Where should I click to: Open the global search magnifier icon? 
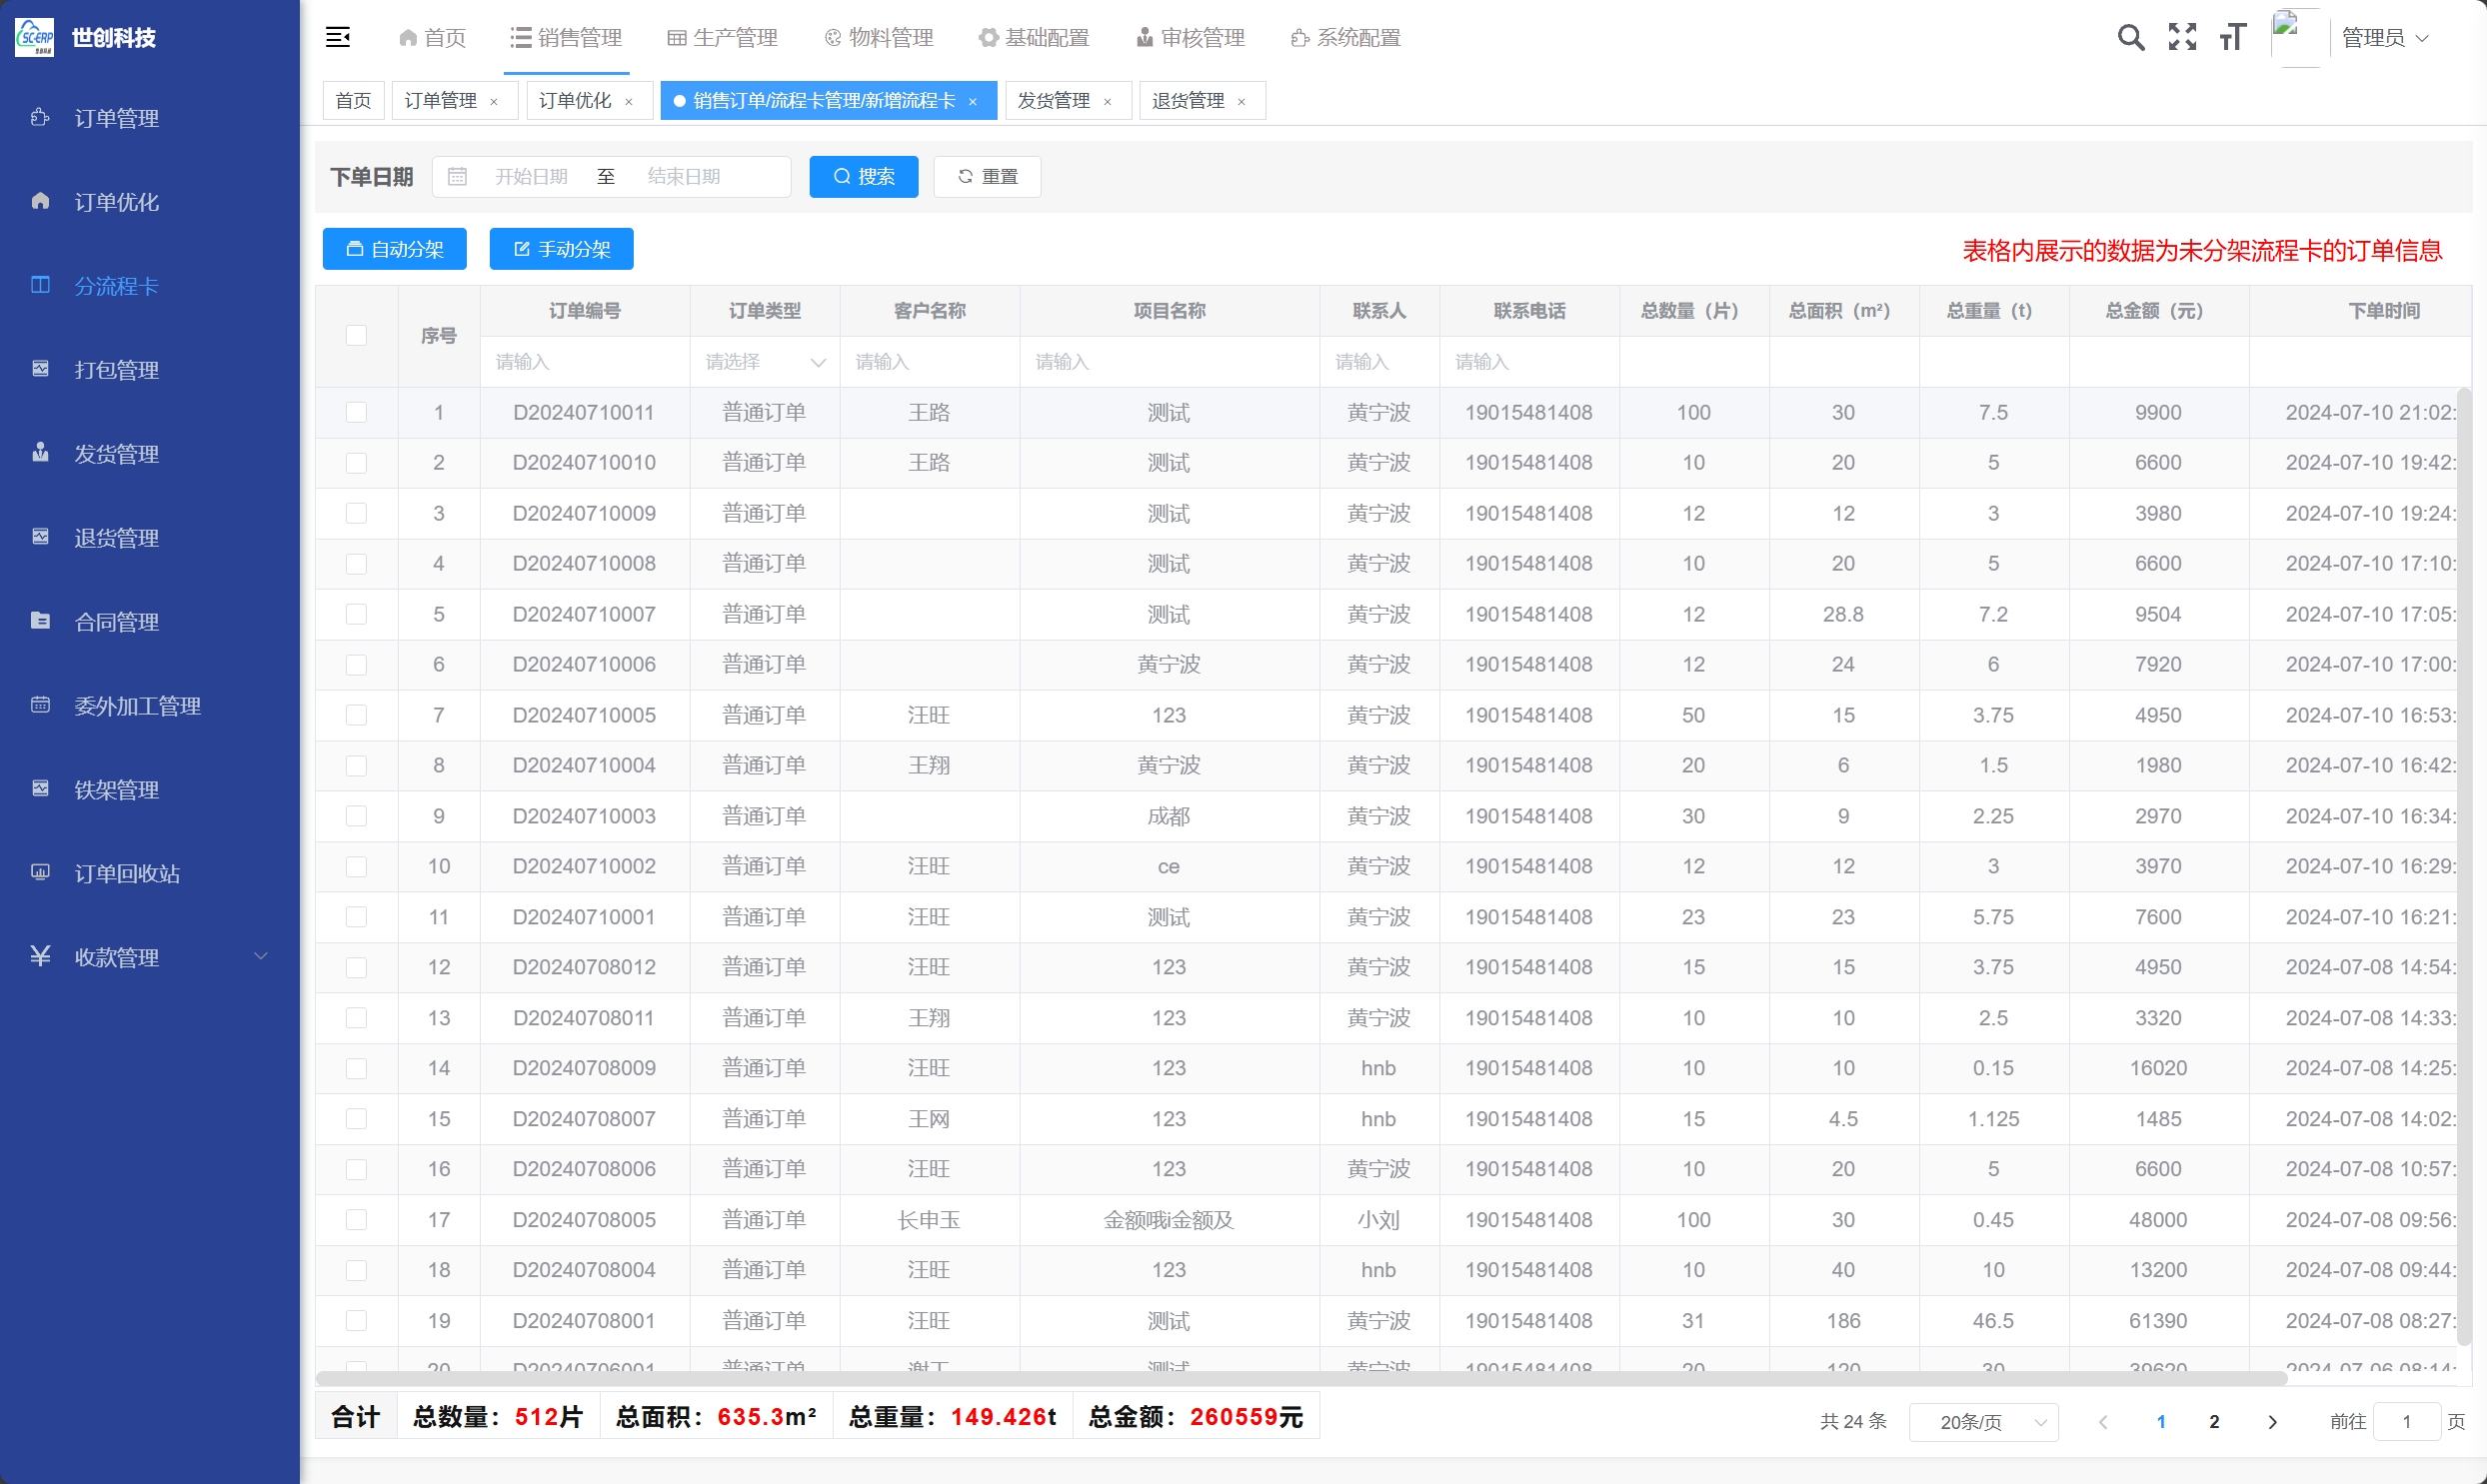click(x=2131, y=38)
